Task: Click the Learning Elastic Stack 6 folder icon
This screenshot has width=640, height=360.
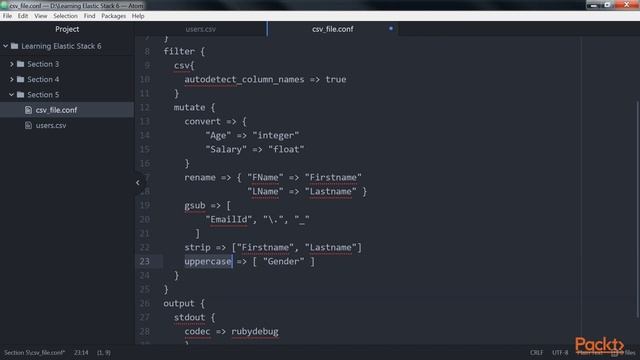Action: (x=14, y=46)
